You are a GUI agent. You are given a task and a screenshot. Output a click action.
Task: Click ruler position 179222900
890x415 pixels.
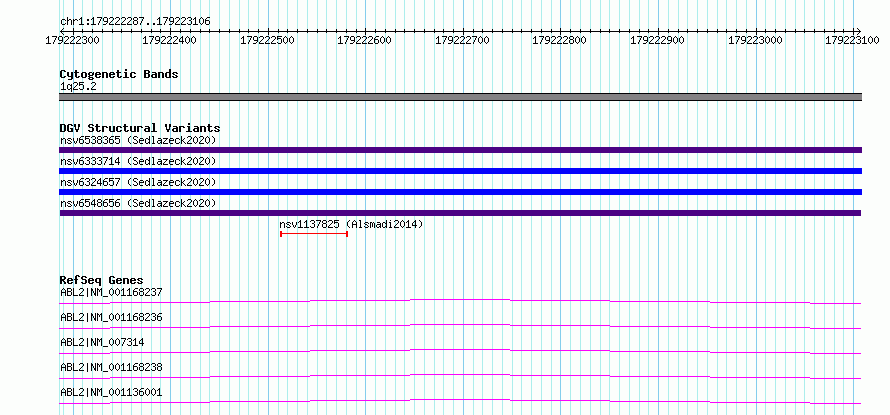coord(658,40)
